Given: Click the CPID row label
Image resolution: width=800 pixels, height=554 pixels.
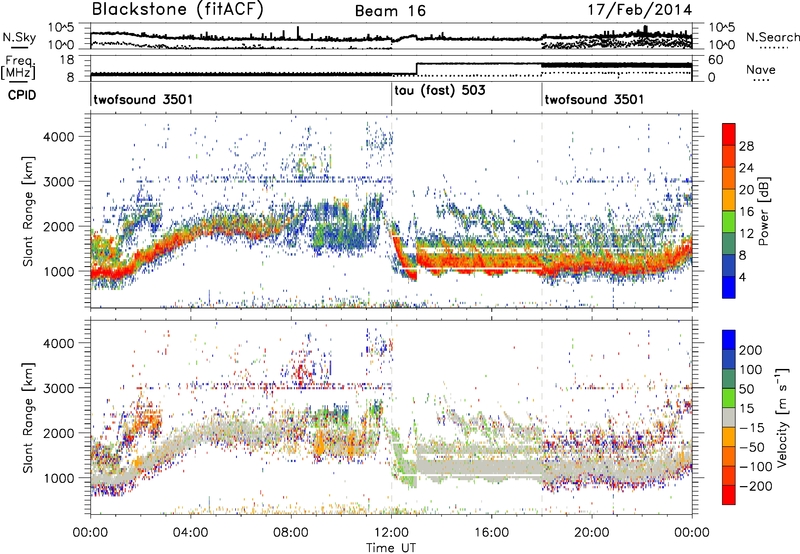Looking at the screenshot, I should click(x=22, y=95).
